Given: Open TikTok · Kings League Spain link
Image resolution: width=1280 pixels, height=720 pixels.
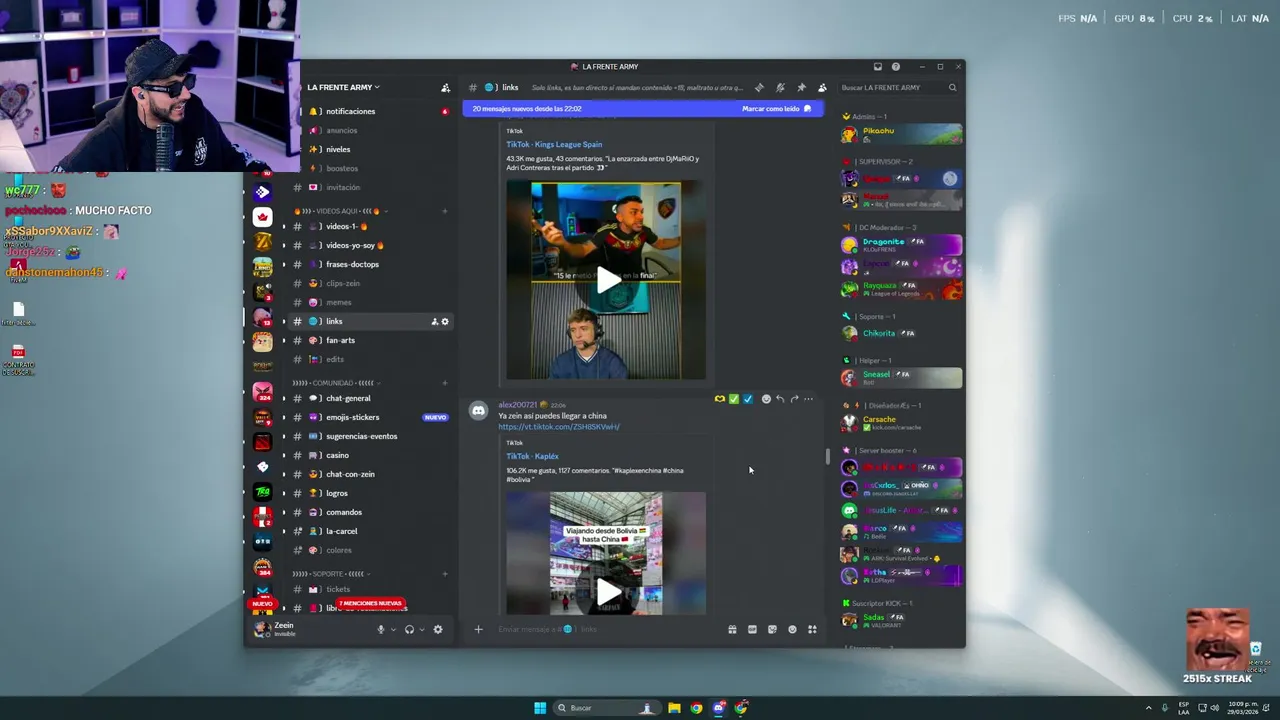Looking at the screenshot, I should pyautogui.click(x=554, y=144).
